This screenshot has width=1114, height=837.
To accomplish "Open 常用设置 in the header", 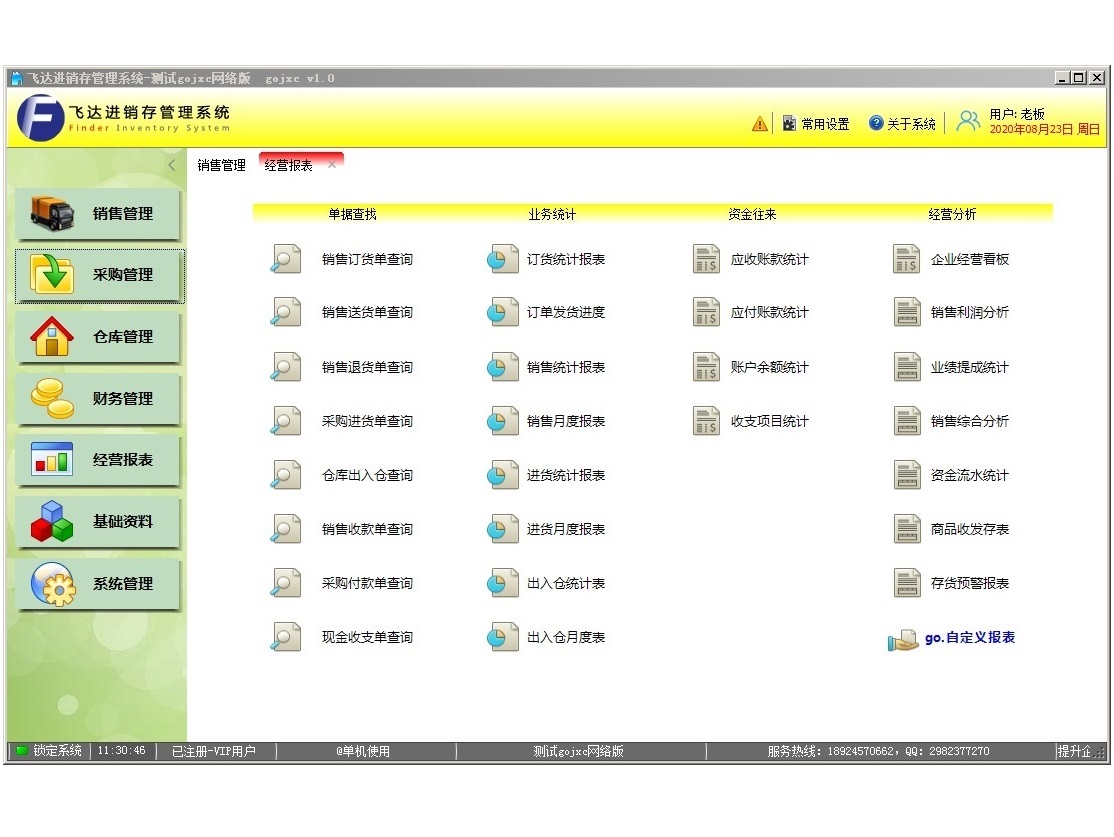I will pos(816,124).
